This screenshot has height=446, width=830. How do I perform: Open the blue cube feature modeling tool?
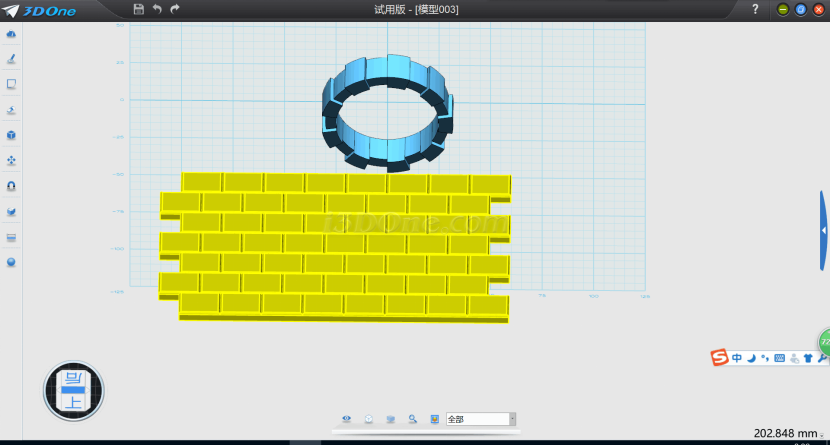point(11,135)
